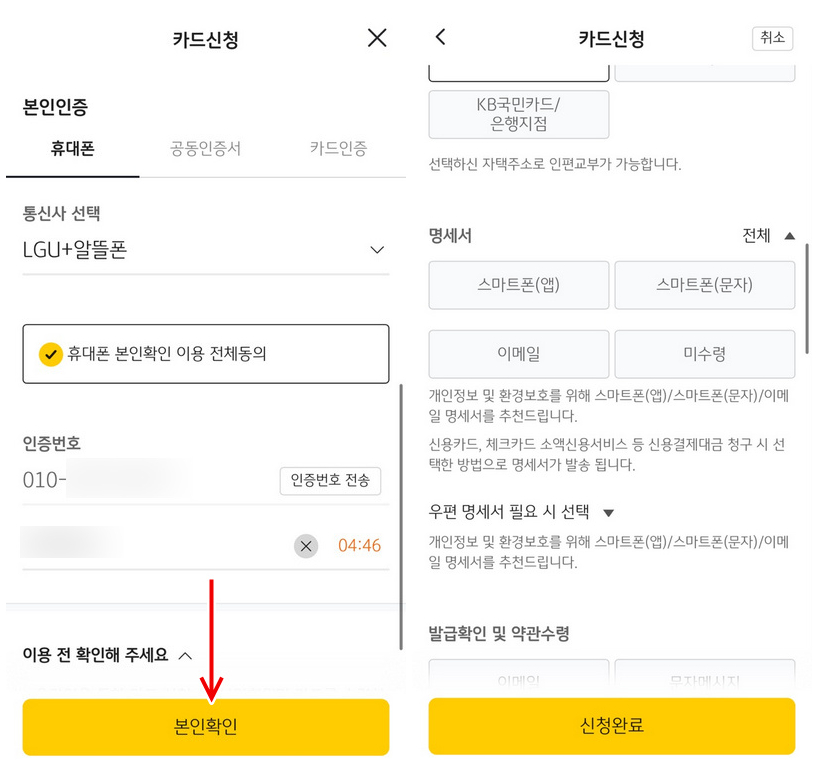Enable 휴대폰 본인확인 이용 전체동의 agreement

[x=206, y=354]
